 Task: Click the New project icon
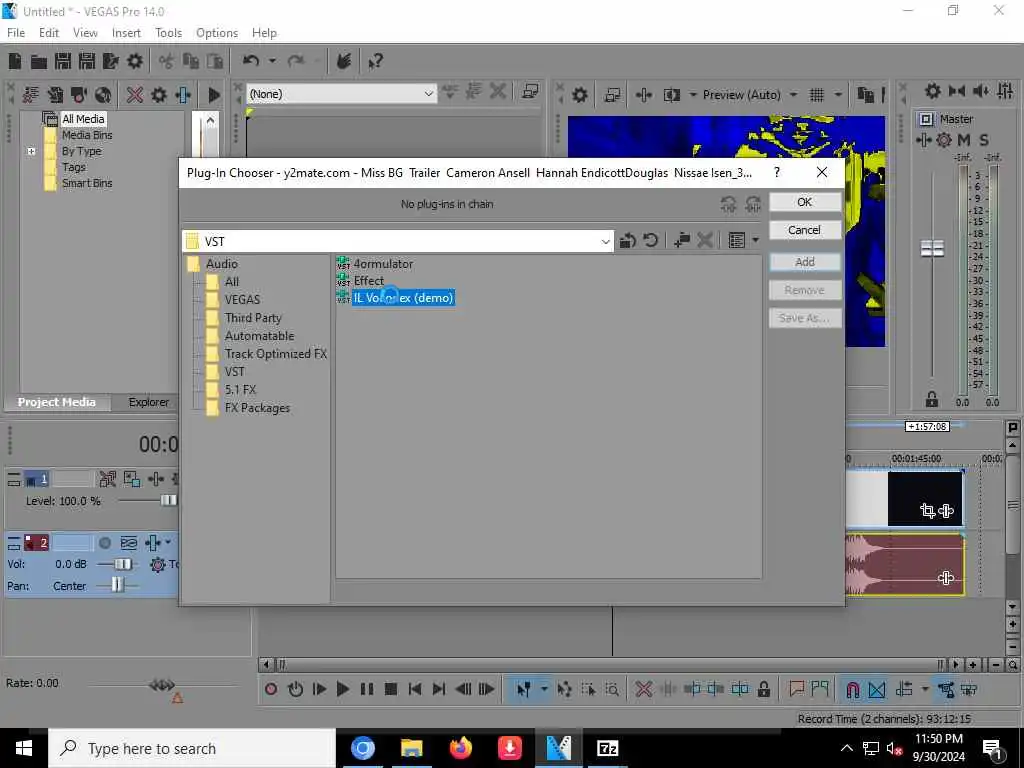pos(14,61)
